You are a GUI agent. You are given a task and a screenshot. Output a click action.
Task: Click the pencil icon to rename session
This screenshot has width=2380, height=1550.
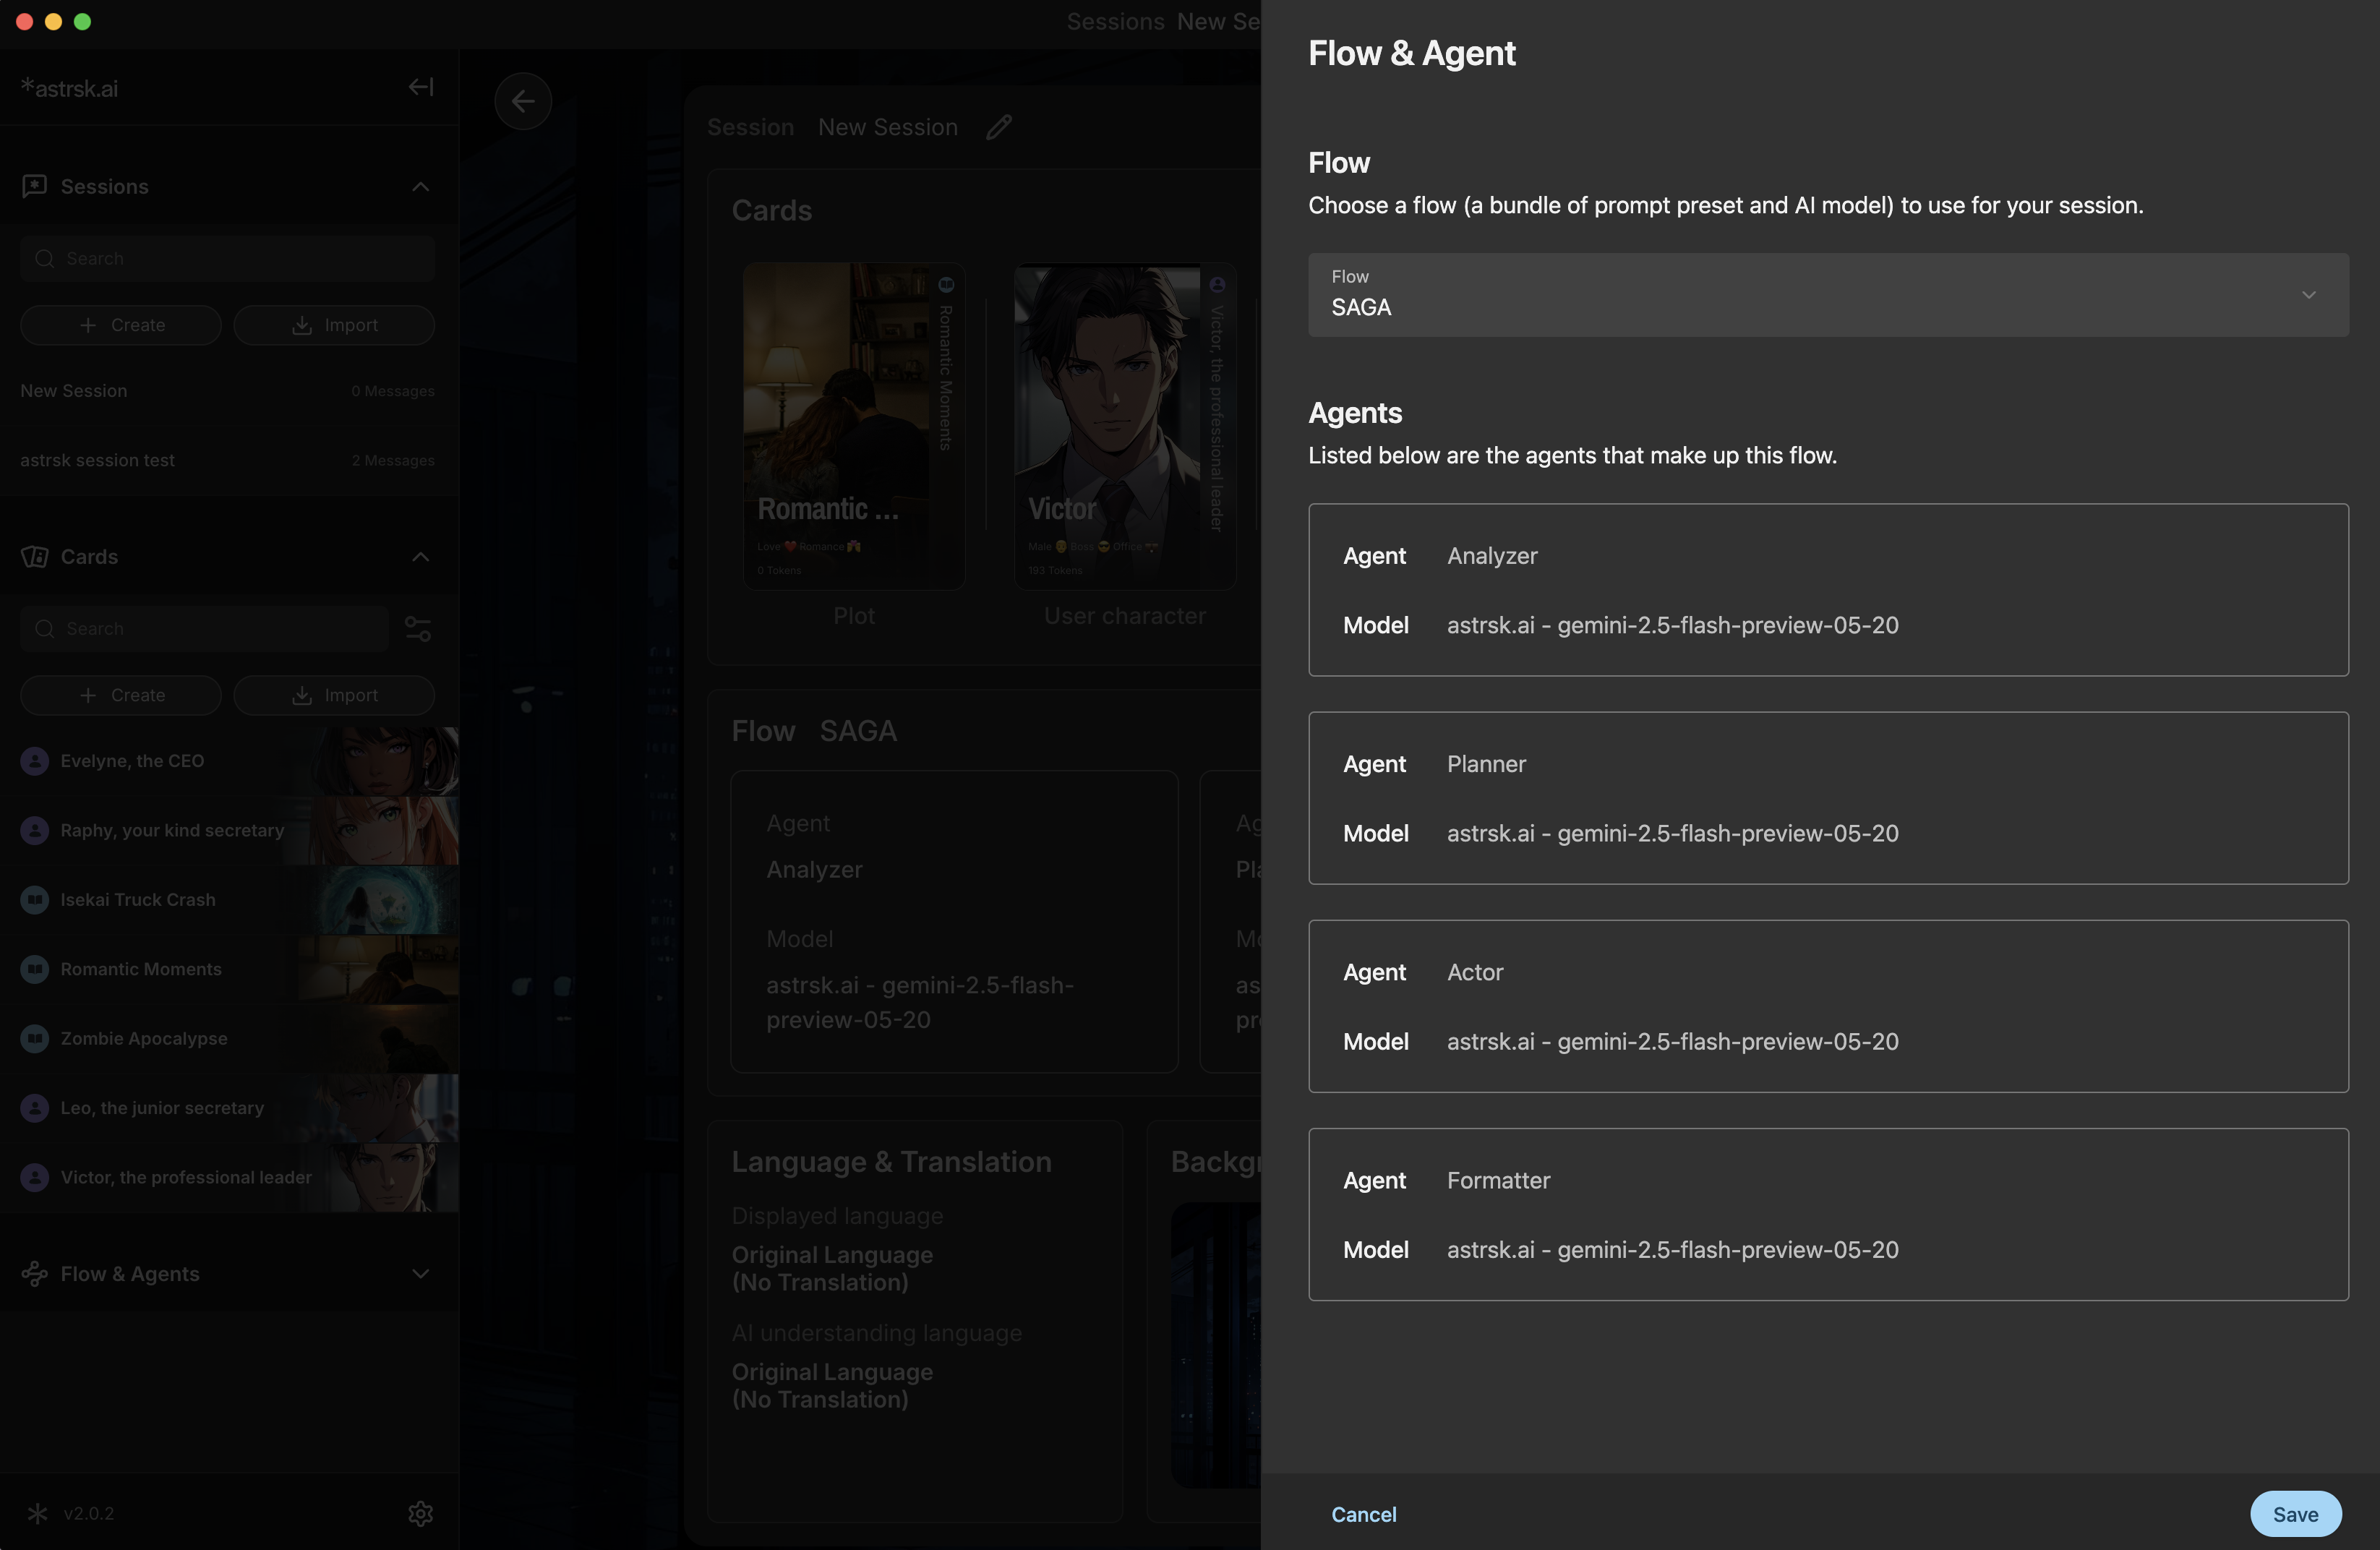pos(998,127)
